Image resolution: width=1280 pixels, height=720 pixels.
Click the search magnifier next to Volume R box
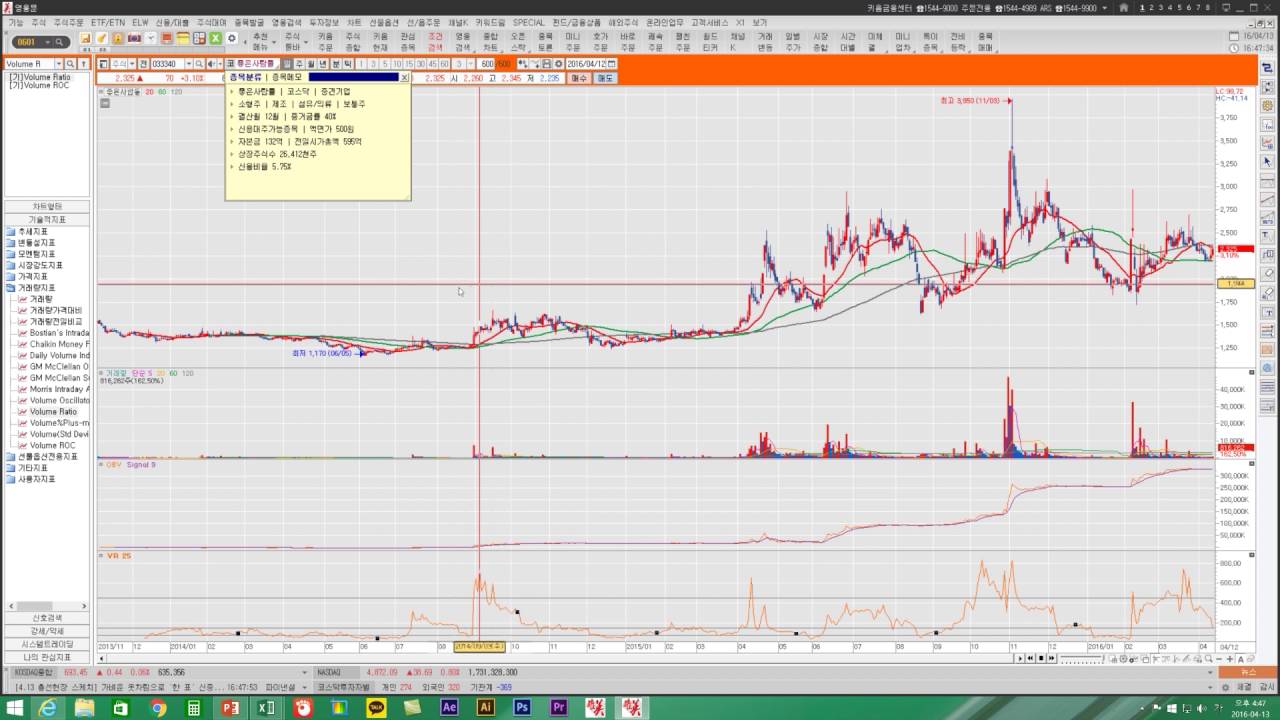[70, 64]
